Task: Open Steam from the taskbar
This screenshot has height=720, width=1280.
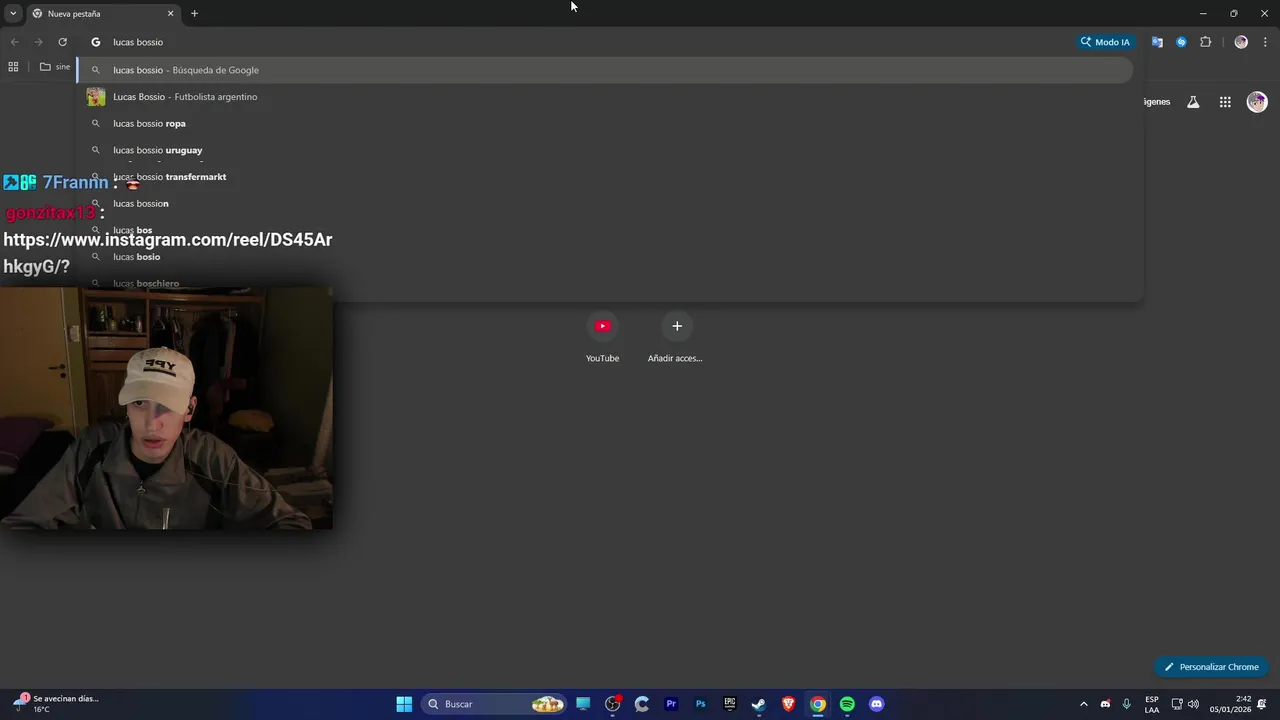Action: [x=759, y=704]
